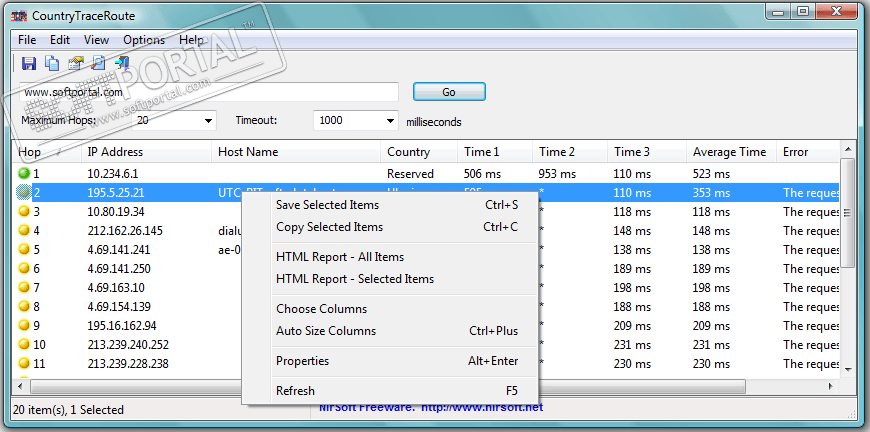This screenshot has height=432, width=870.
Task: Click the yellow status ball for hop 8
Action: point(24,306)
